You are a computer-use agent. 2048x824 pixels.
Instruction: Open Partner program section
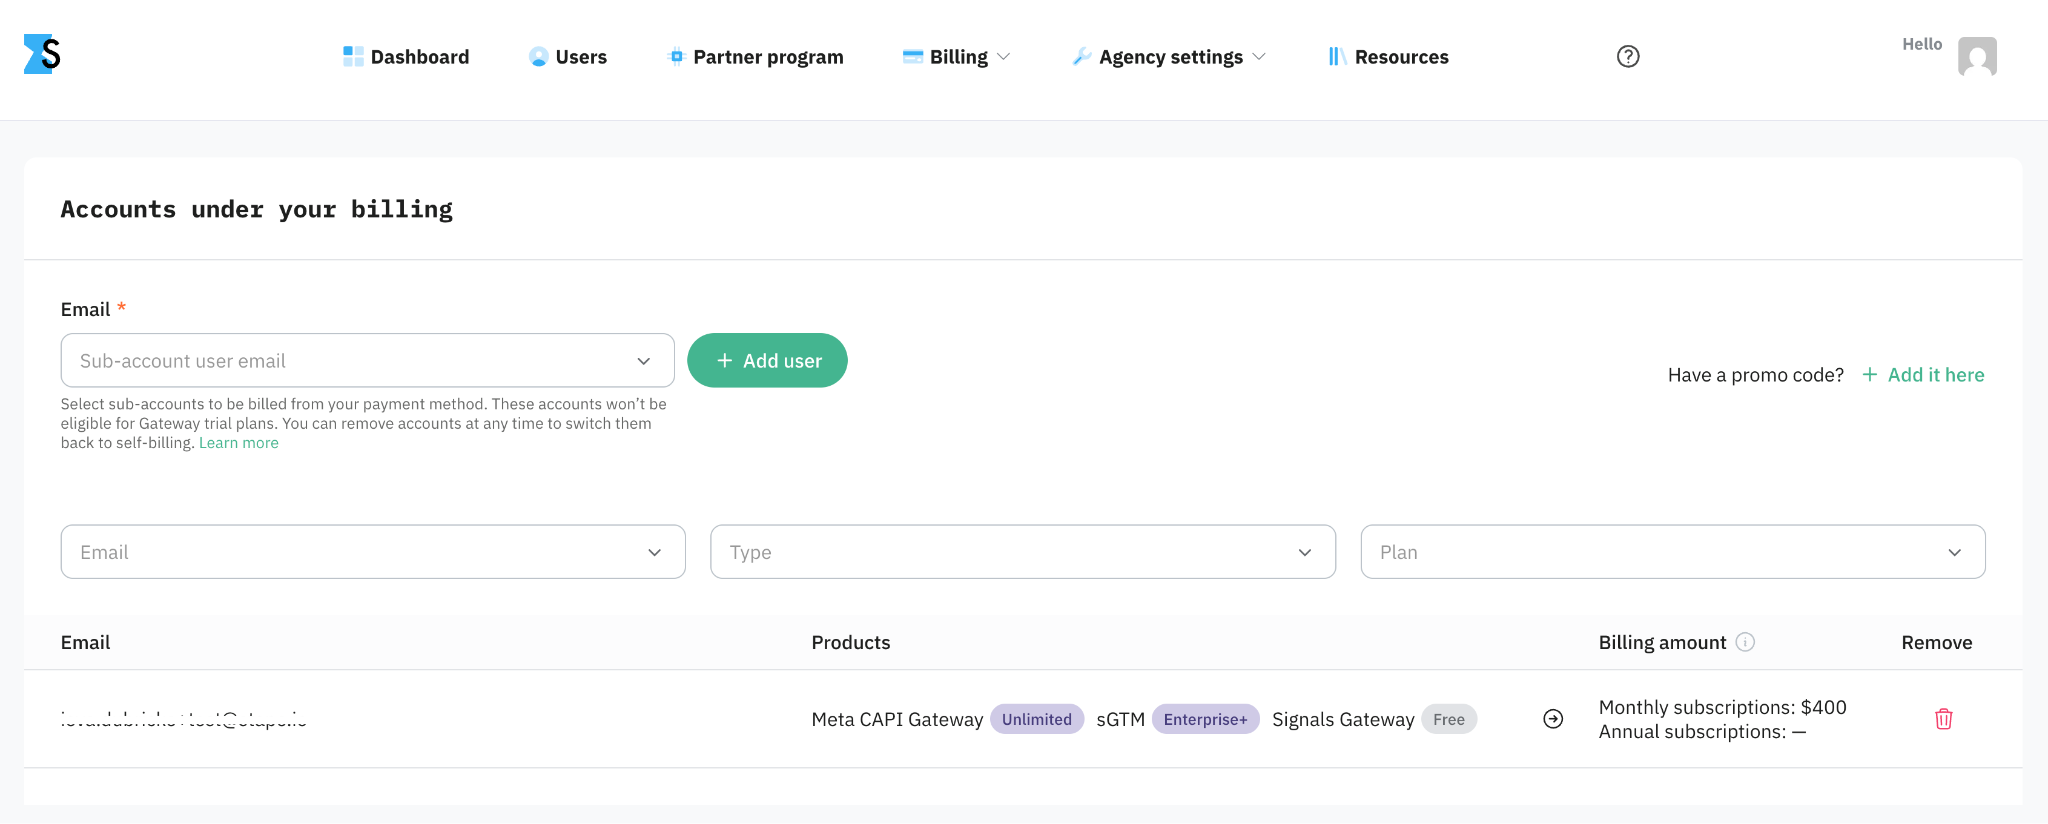[755, 57]
